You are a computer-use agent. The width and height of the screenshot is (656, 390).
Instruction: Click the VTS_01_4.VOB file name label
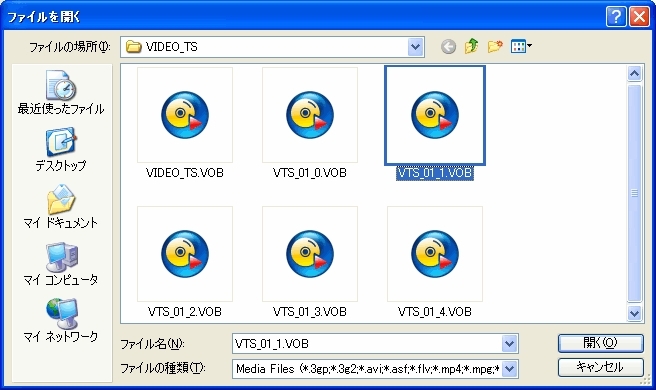435,312
